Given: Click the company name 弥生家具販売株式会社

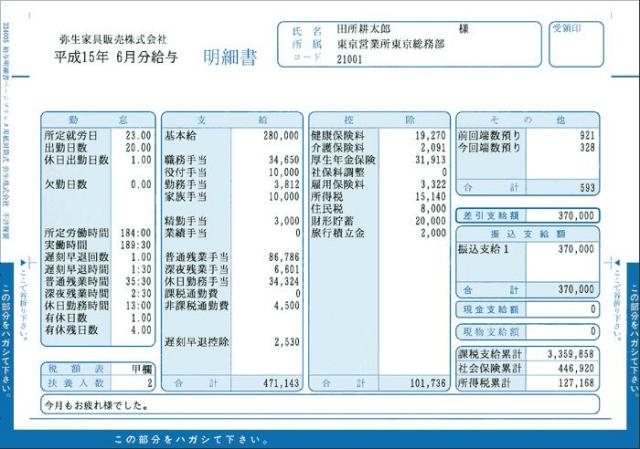Looking at the screenshot, I should click(x=113, y=40).
